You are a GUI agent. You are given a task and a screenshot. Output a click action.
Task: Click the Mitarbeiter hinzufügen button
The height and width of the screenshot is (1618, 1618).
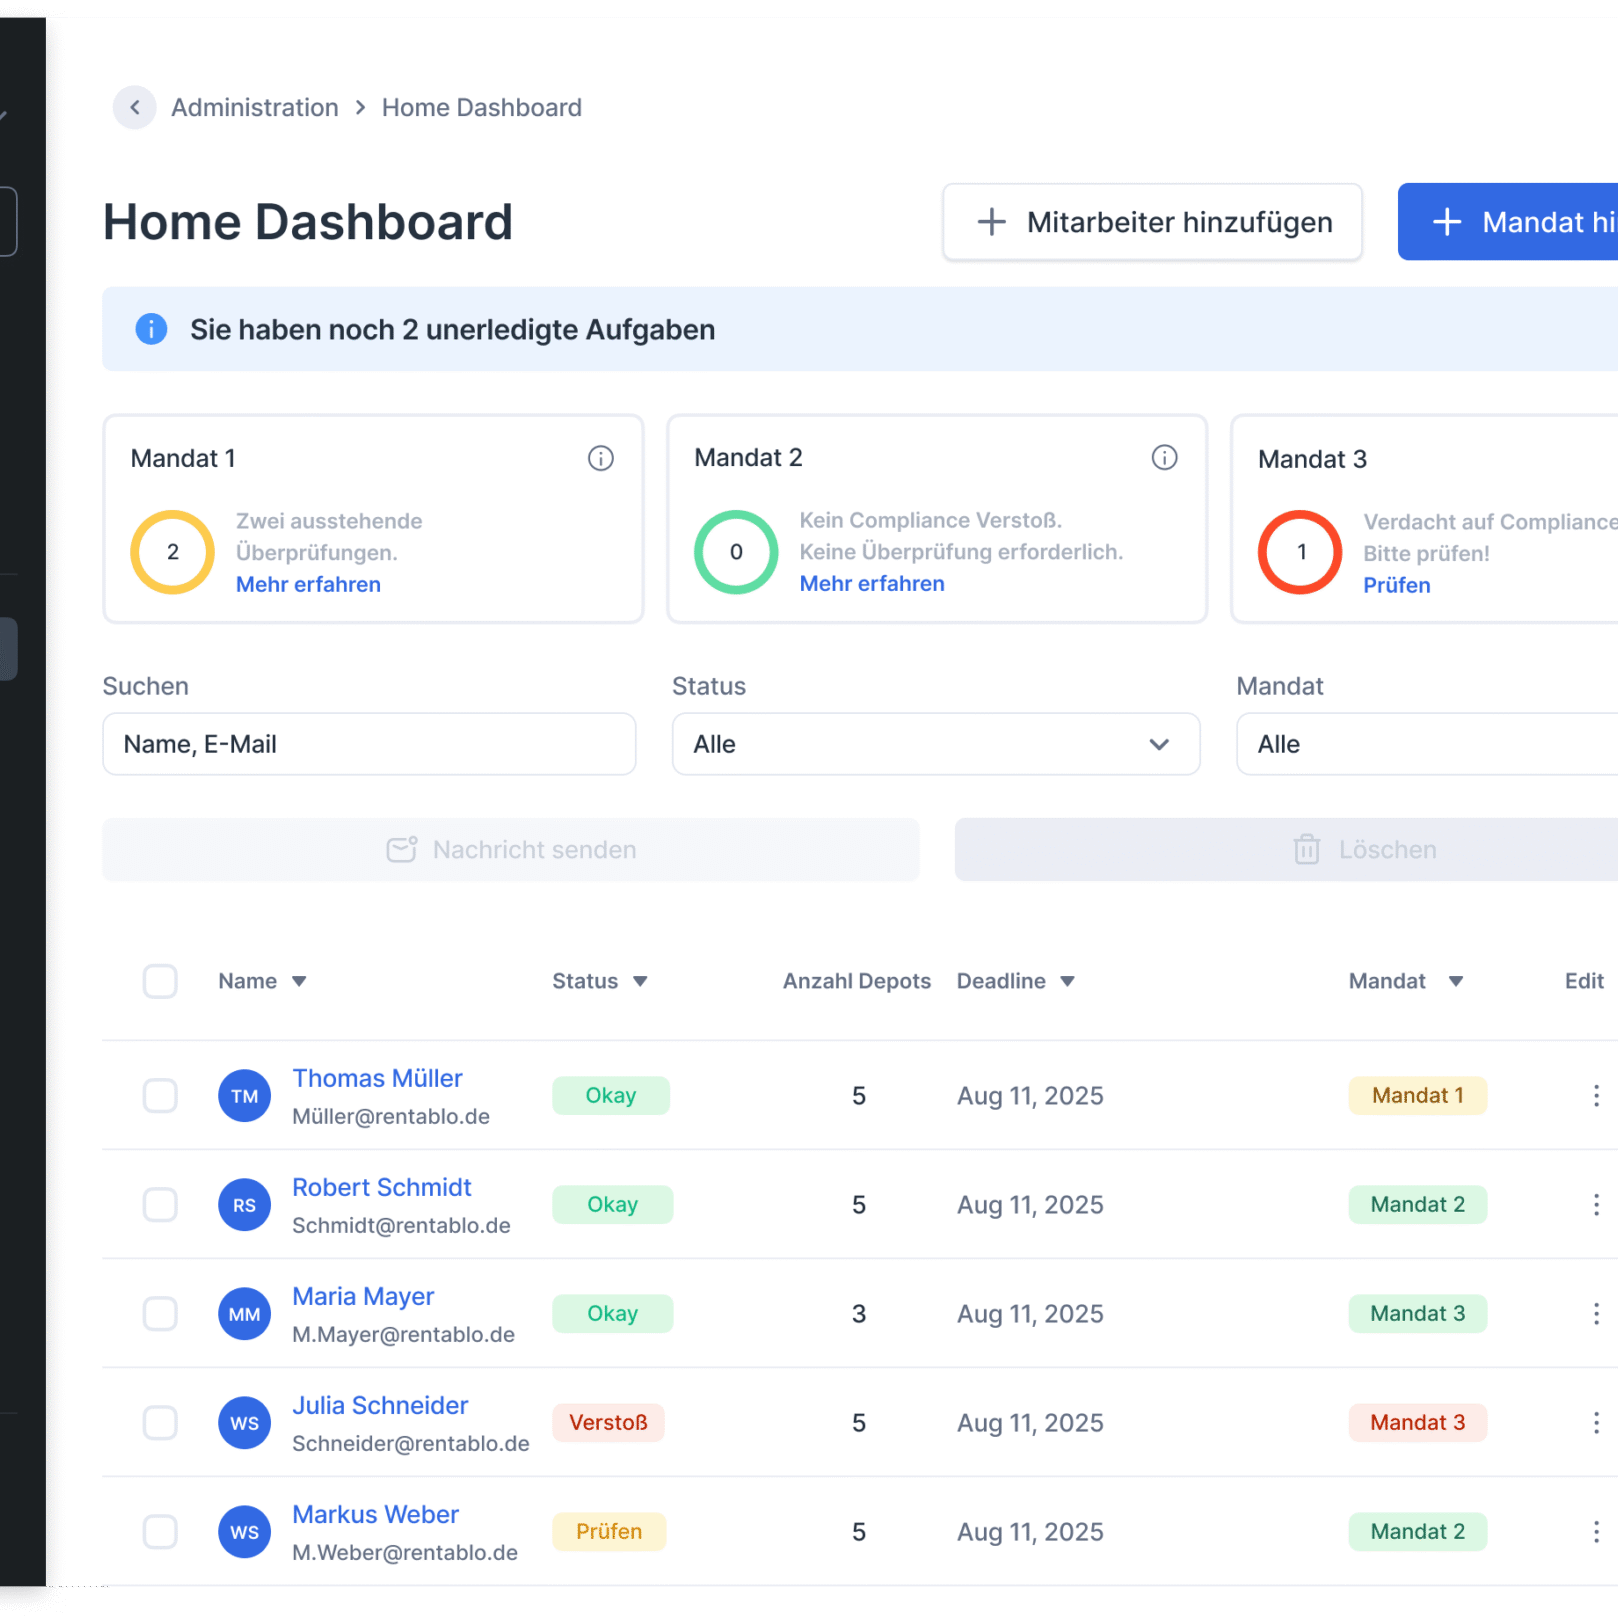[x=1152, y=222]
